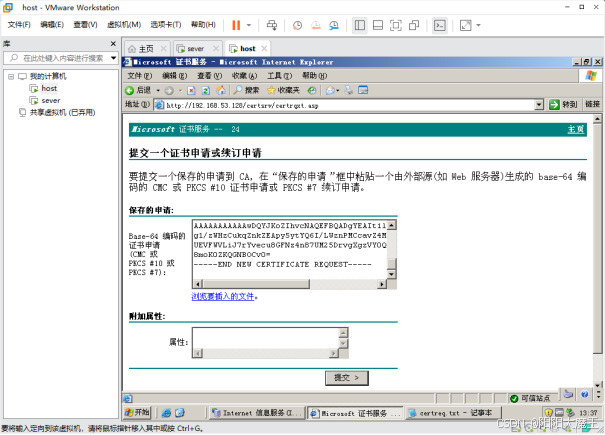Switch to Internet 信息服务 taskbar window

[x=257, y=413]
